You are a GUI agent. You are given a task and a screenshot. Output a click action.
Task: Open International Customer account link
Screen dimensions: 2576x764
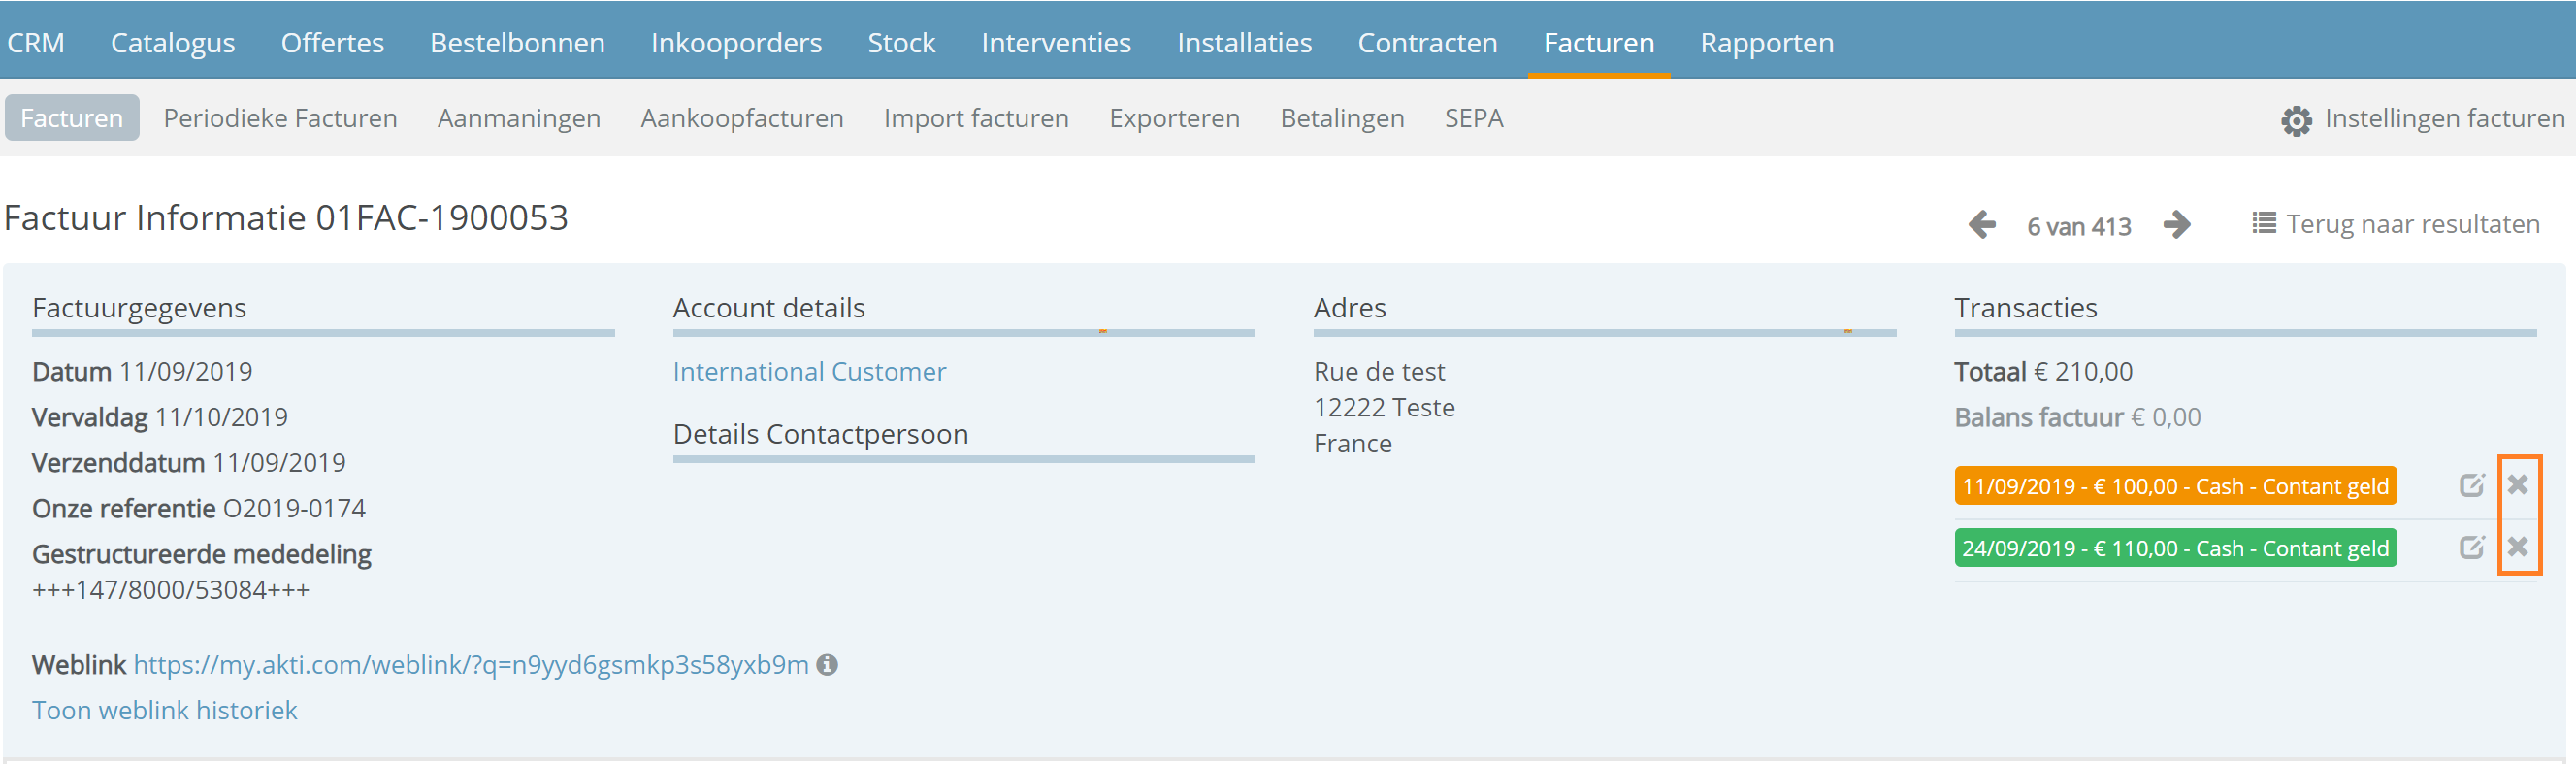(809, 372)
